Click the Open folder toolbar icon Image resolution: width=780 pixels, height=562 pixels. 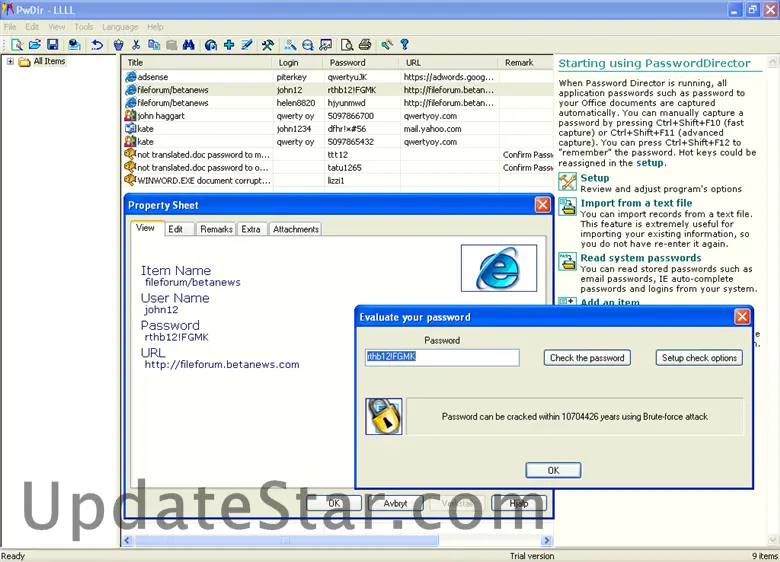click(x=35, y=45)
